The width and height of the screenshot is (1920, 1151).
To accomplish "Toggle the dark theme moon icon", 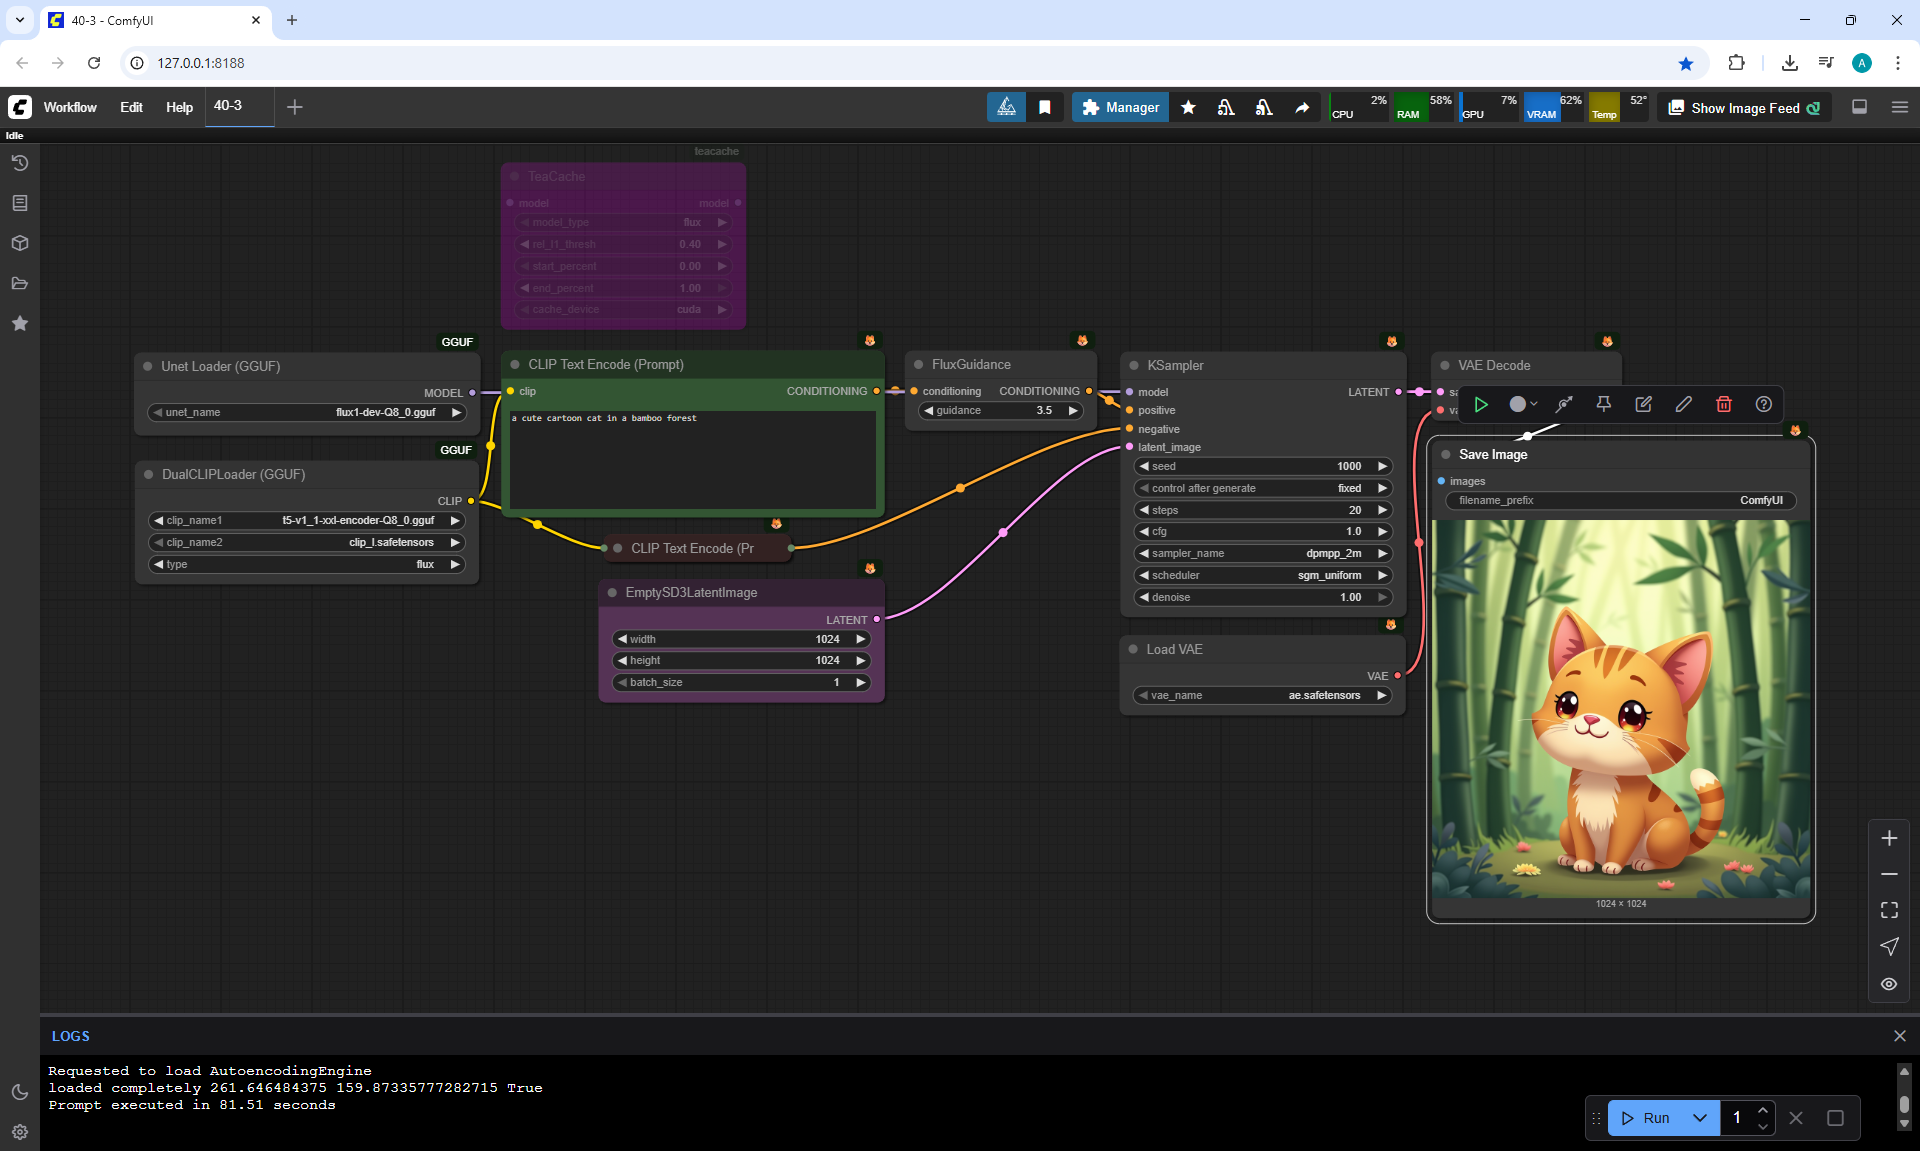I will click(x=20, y=1092).
